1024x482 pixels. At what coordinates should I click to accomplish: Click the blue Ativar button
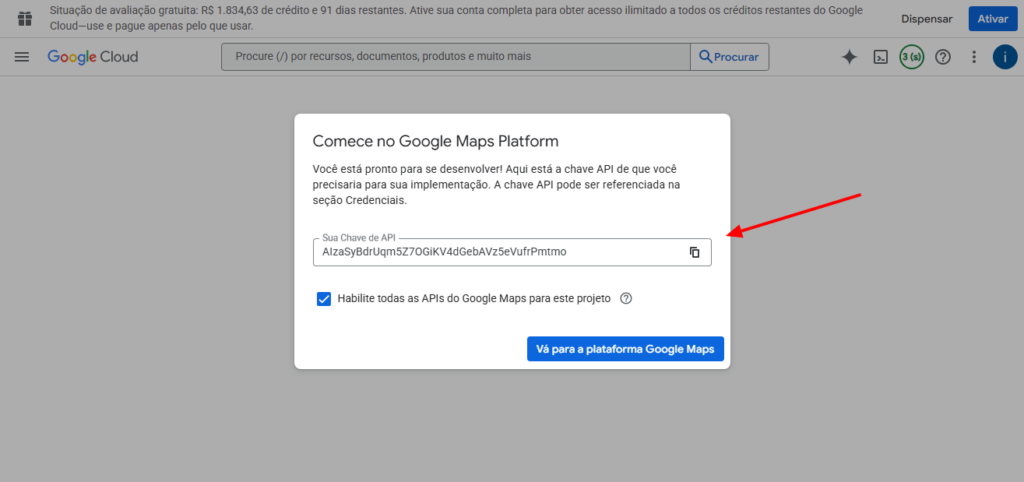992,18
